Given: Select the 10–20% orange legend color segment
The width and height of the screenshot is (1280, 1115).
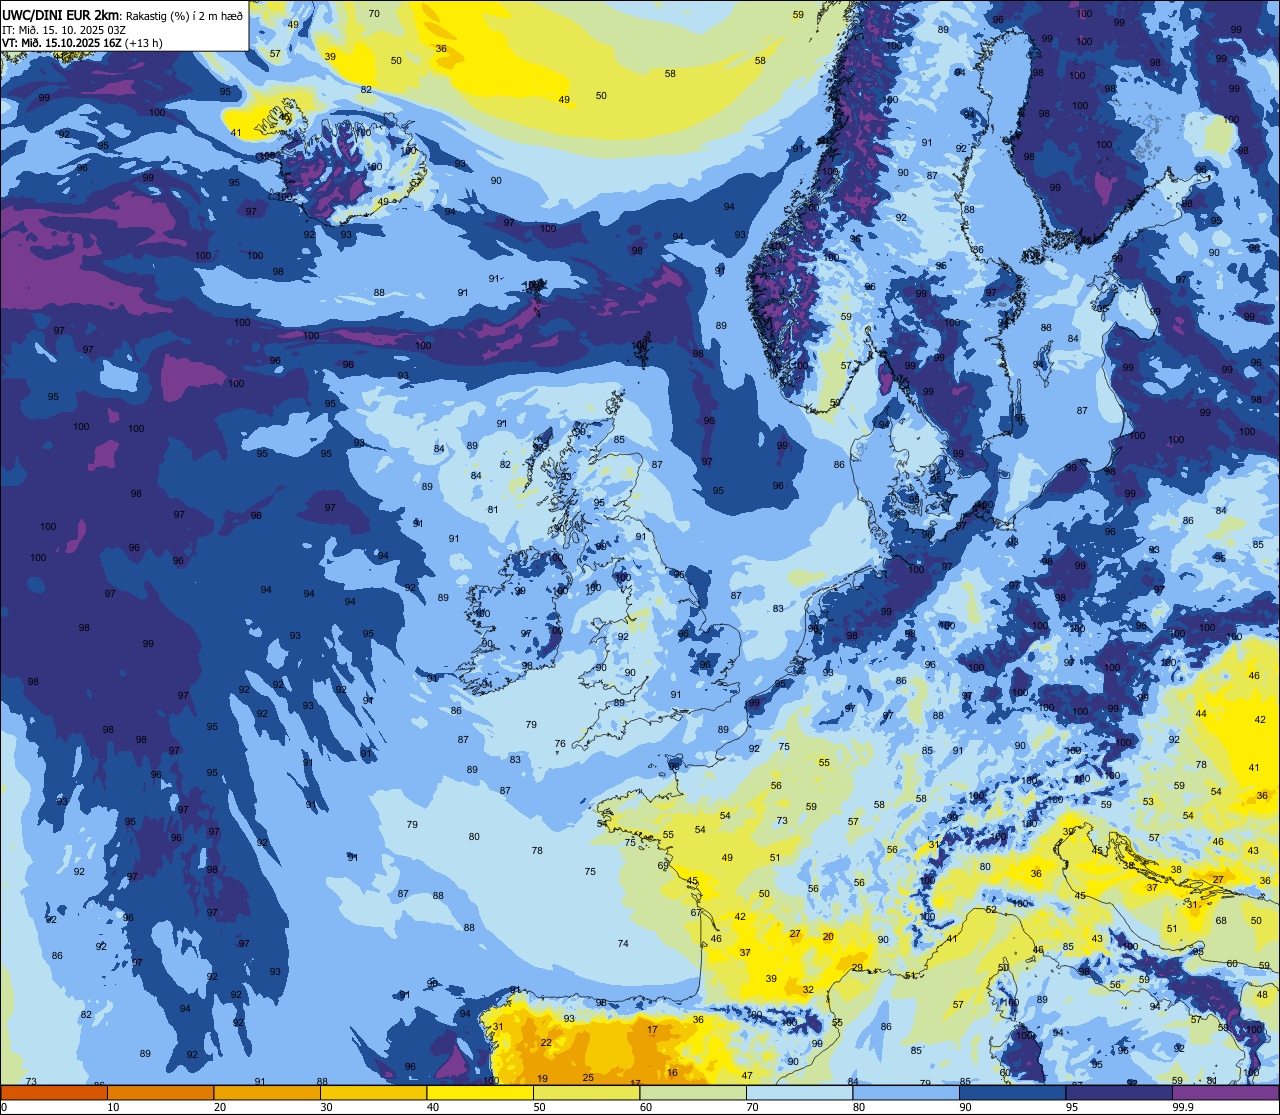Looking at the screenshot, I should (x=160, y=1092).
